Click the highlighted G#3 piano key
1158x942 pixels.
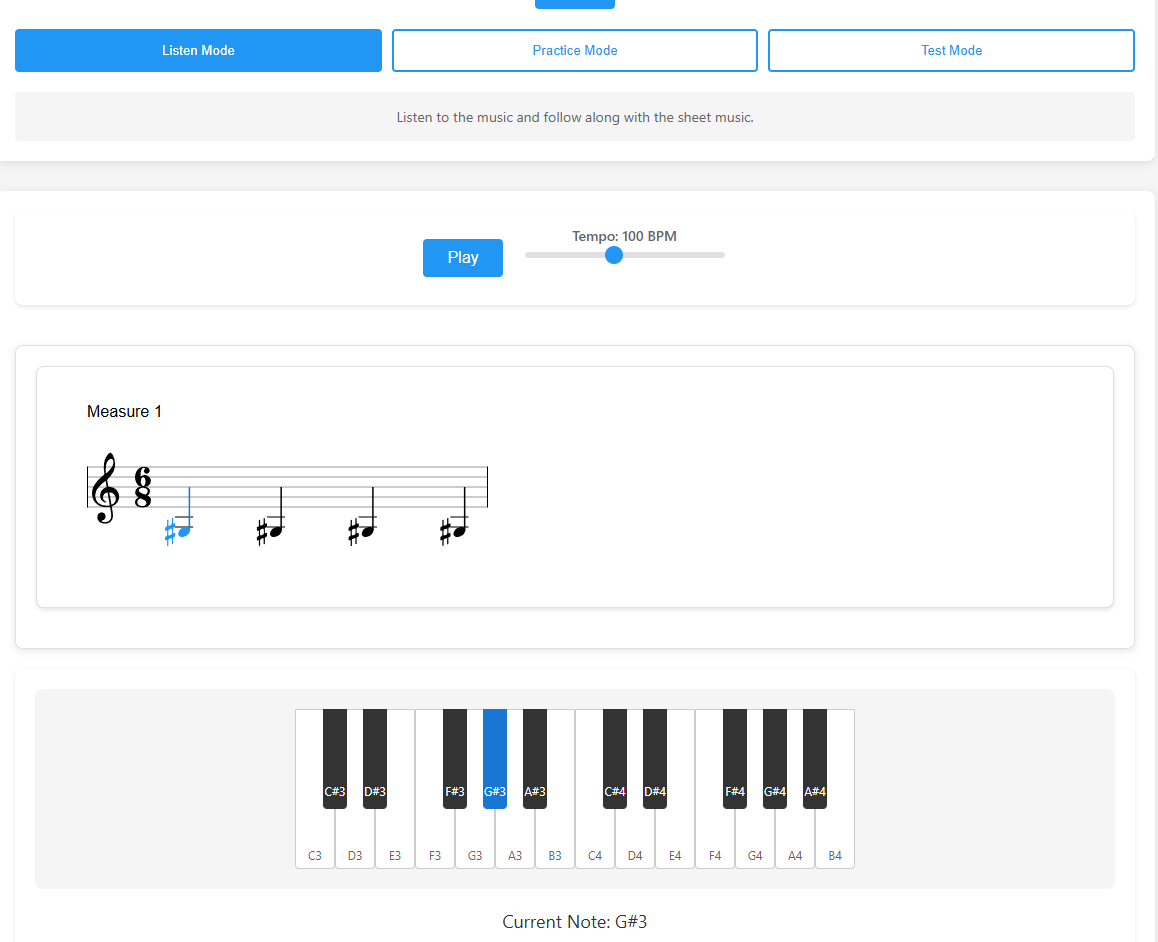click(495, 759)
